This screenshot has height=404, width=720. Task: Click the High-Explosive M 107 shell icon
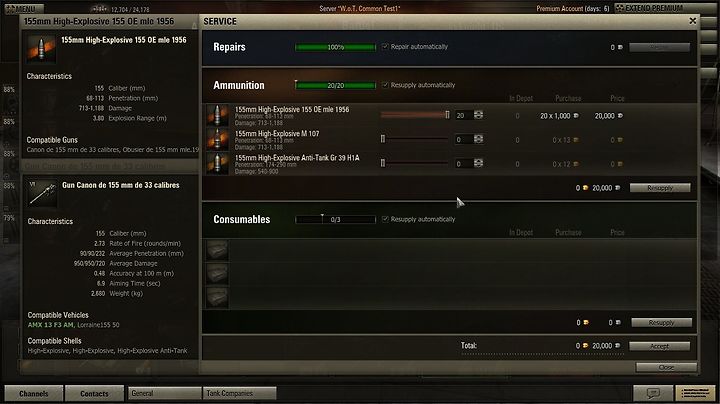(217, 139)
